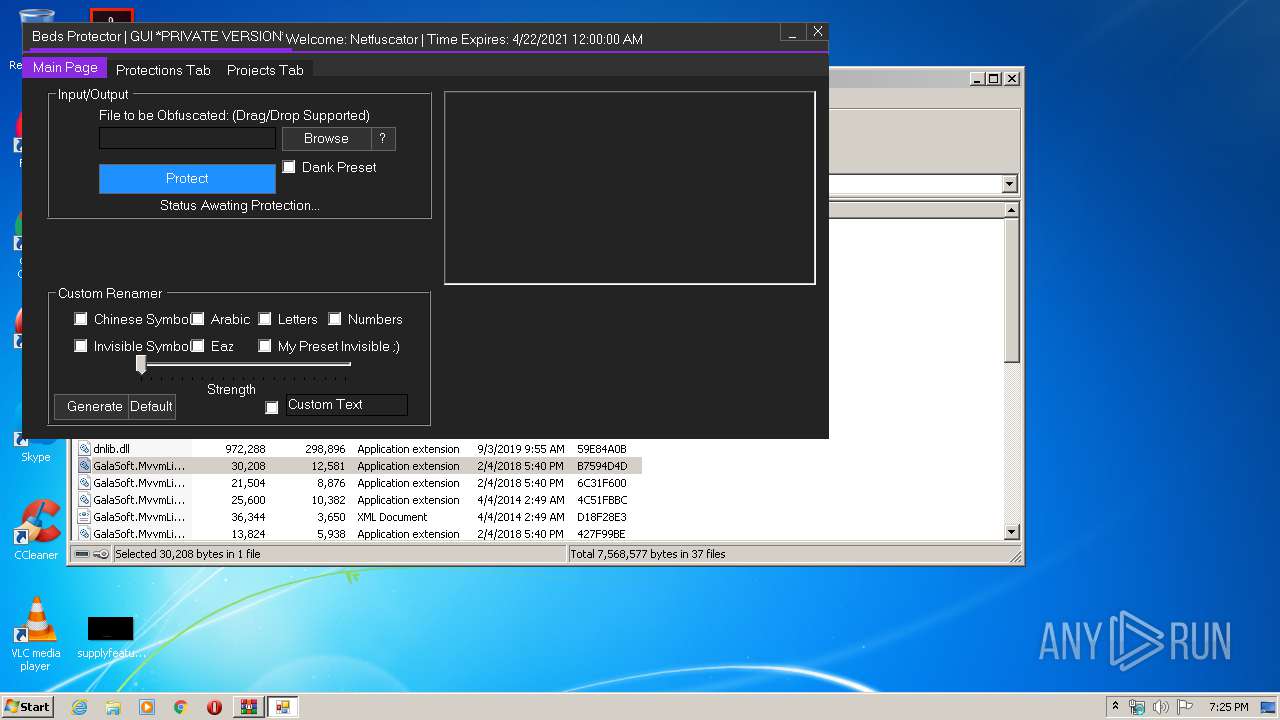This screenshot has width=1280, height=720.
Task: Click the Default button
Action: point(151,406)
